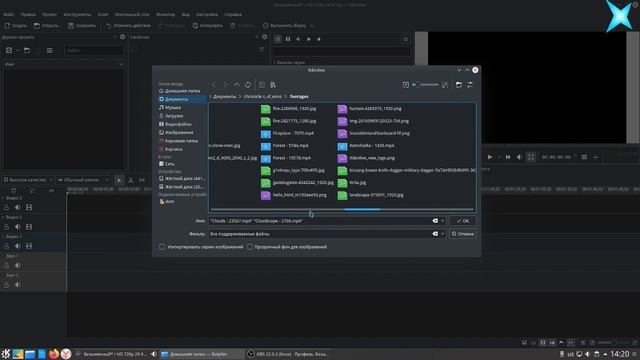
Task: Select file Kamchatka - 1429.mp4
Action: (x=366, y=146)
